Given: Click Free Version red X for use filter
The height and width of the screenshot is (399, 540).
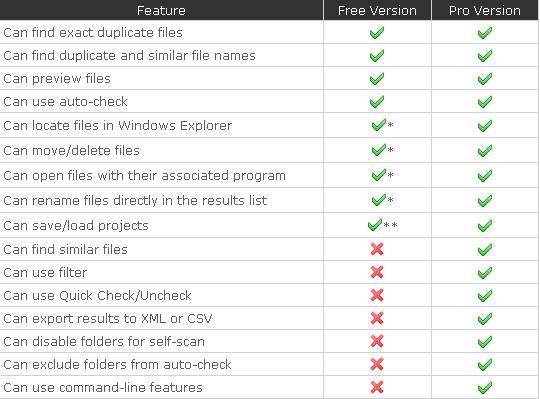Looking at the screenshot, I should 377,272.
